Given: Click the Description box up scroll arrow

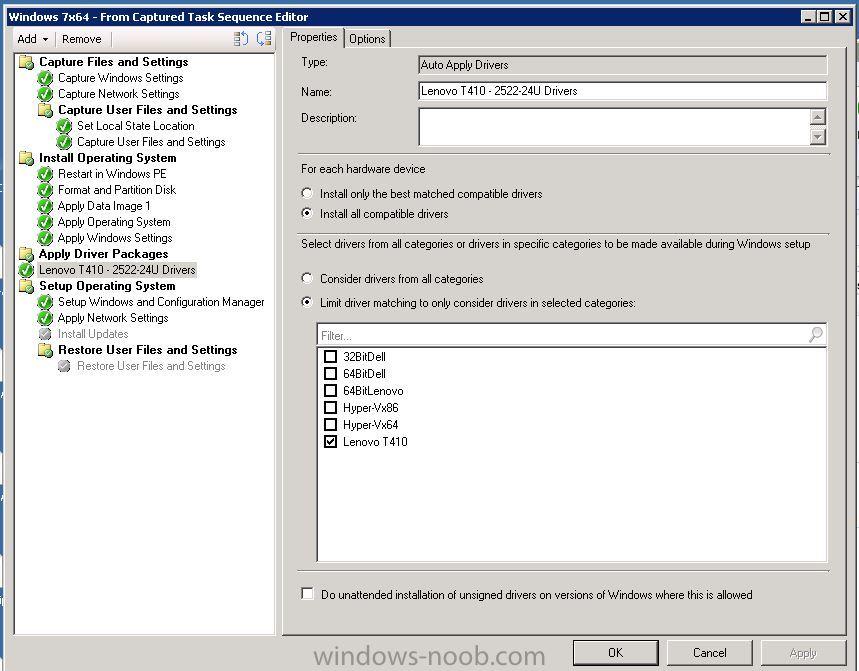Looking at the screenshot, I should (817, 117).
